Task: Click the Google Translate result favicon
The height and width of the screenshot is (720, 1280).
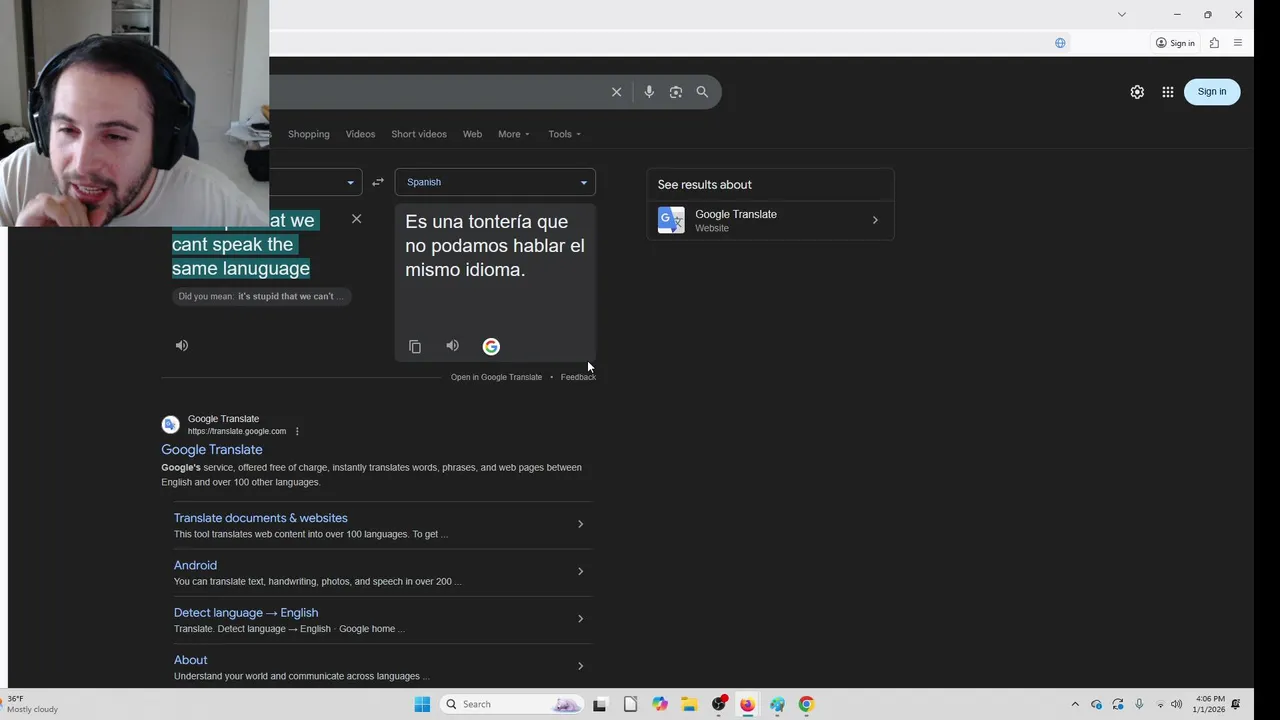Action: pyautogui.click(x=170, y=425)
